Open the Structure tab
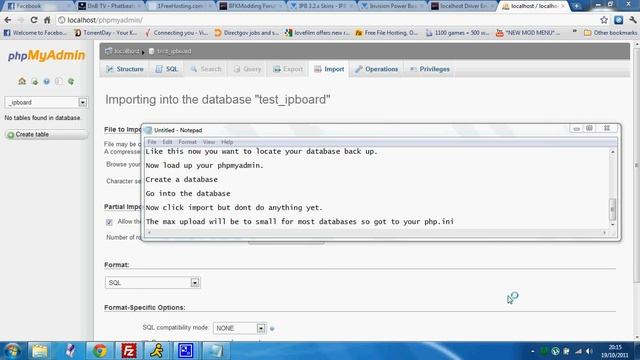The height and width of the screenshot is (360, 640). point(125,69)
